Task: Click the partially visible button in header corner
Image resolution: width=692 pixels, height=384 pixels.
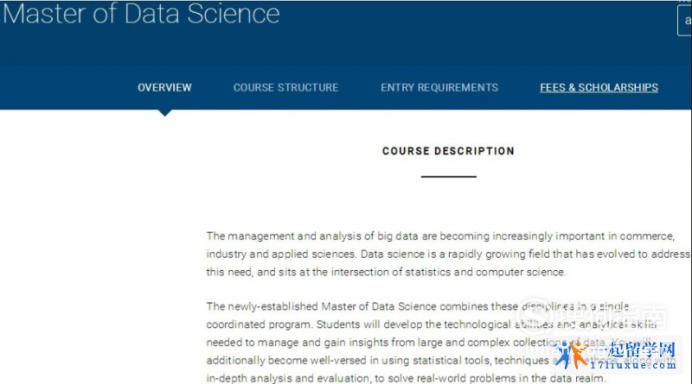Action: click(x=684, y=20)
